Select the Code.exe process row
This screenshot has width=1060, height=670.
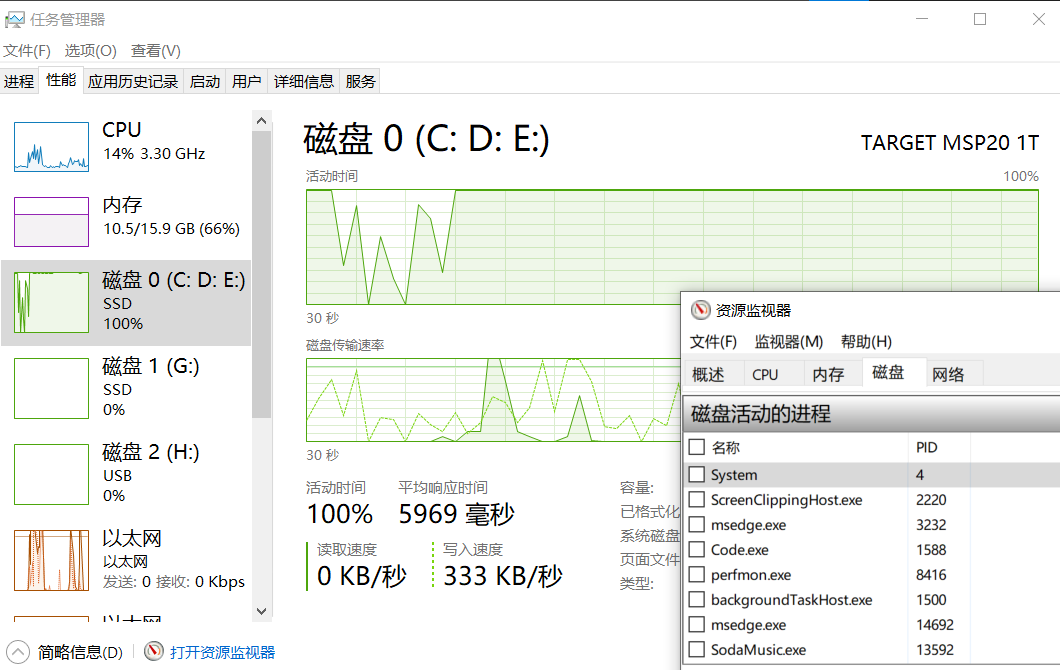pos(871,550)
